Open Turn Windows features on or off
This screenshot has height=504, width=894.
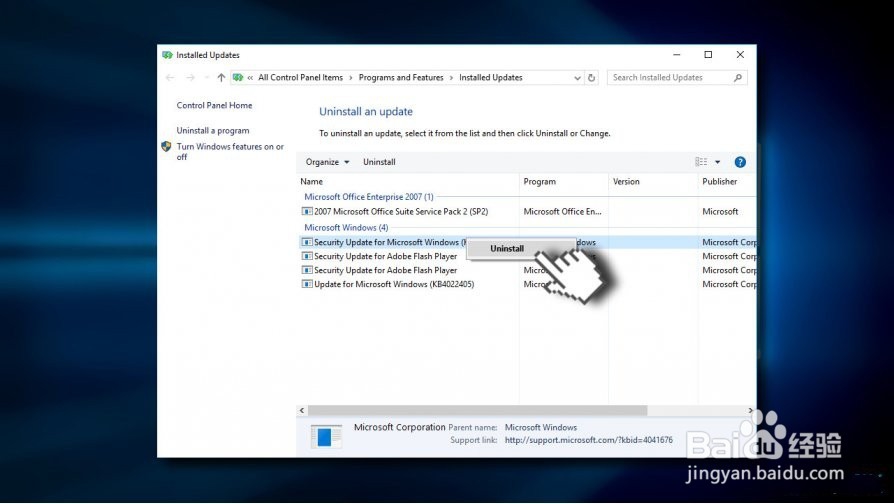230,152
